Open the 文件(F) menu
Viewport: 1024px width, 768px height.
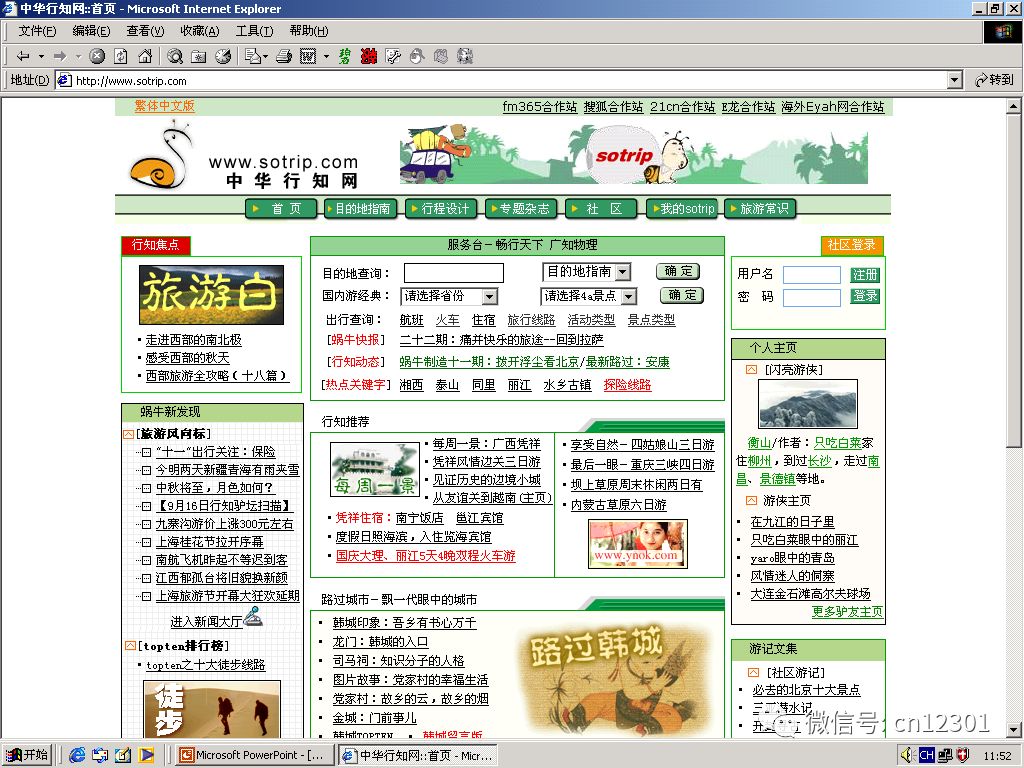tap(37, 31)
